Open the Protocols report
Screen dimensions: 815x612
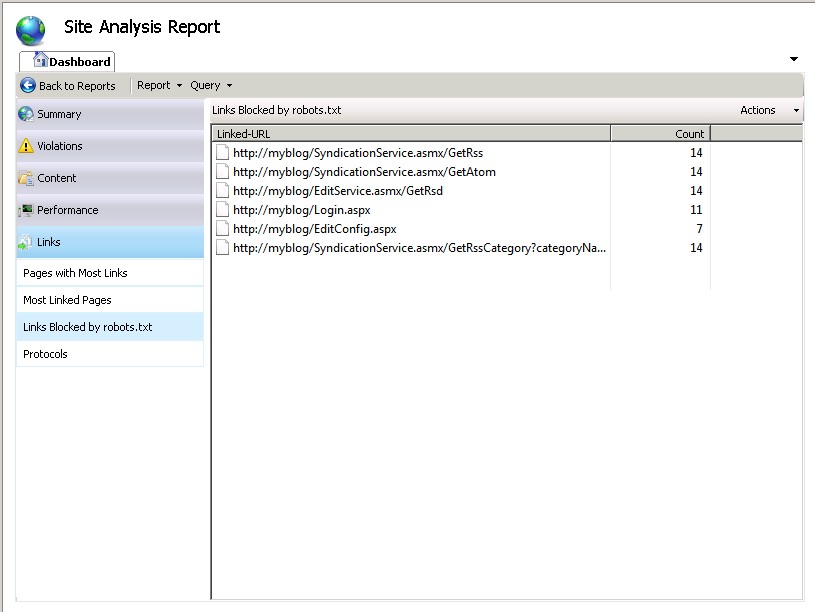[110, 354]
